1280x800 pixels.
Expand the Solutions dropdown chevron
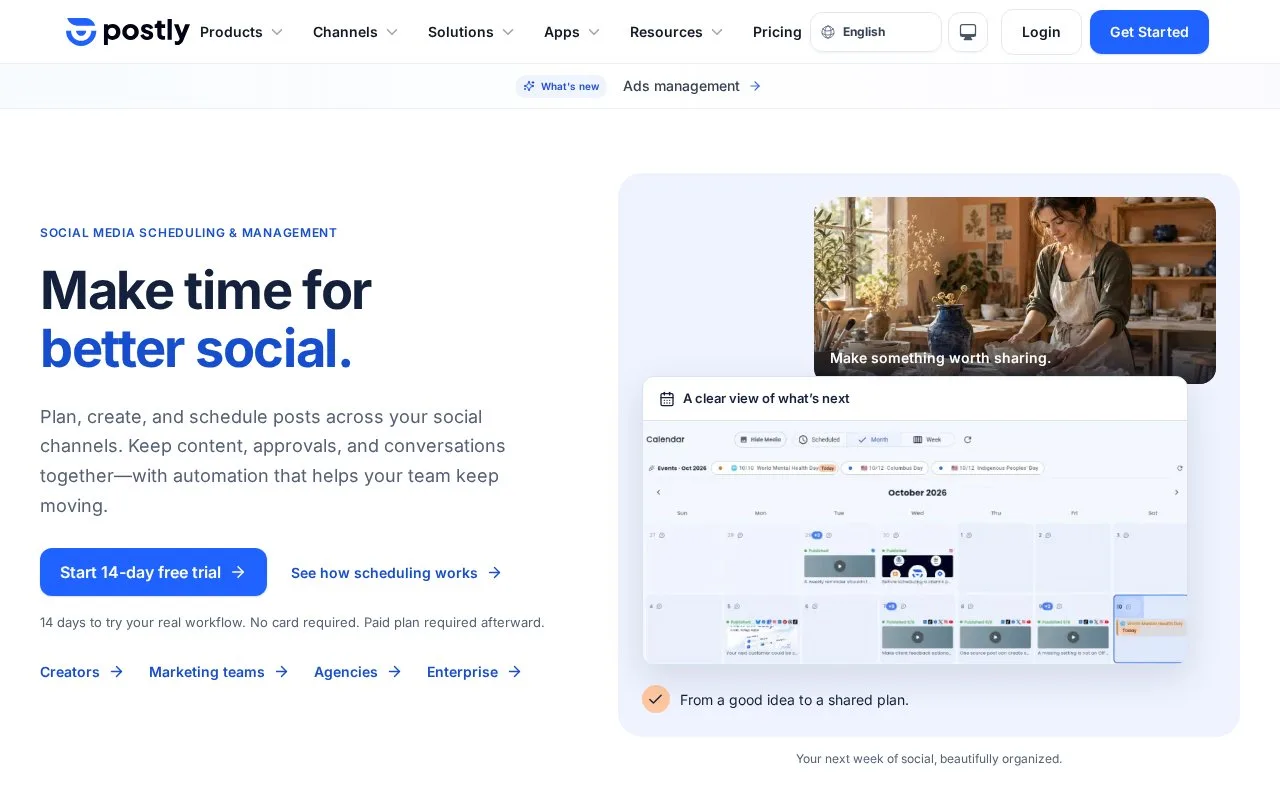pyautogui.click(x=508, y=32)
